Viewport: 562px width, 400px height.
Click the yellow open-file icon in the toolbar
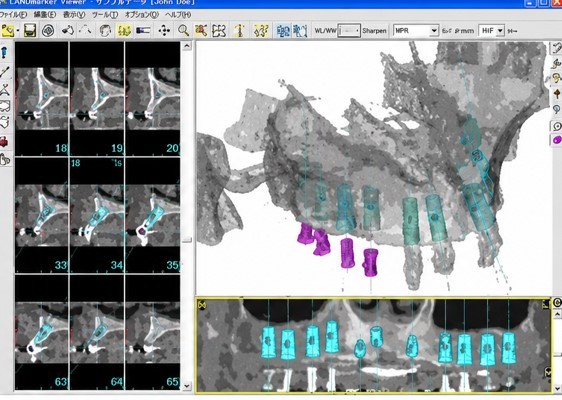click(8, 30)
